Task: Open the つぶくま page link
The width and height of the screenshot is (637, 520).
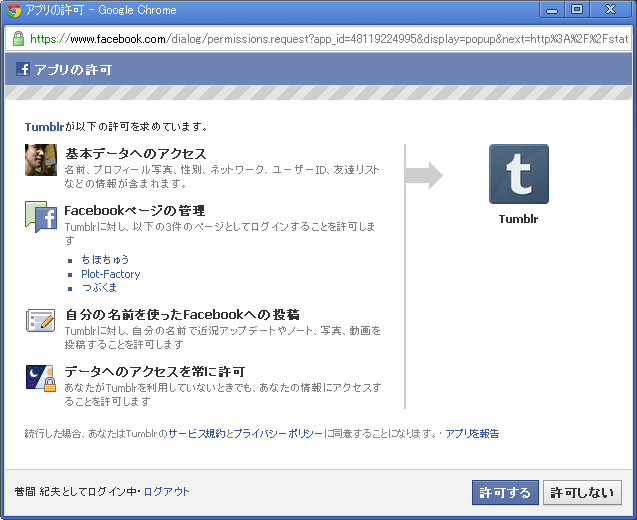Action: click(x=99, y=288)
